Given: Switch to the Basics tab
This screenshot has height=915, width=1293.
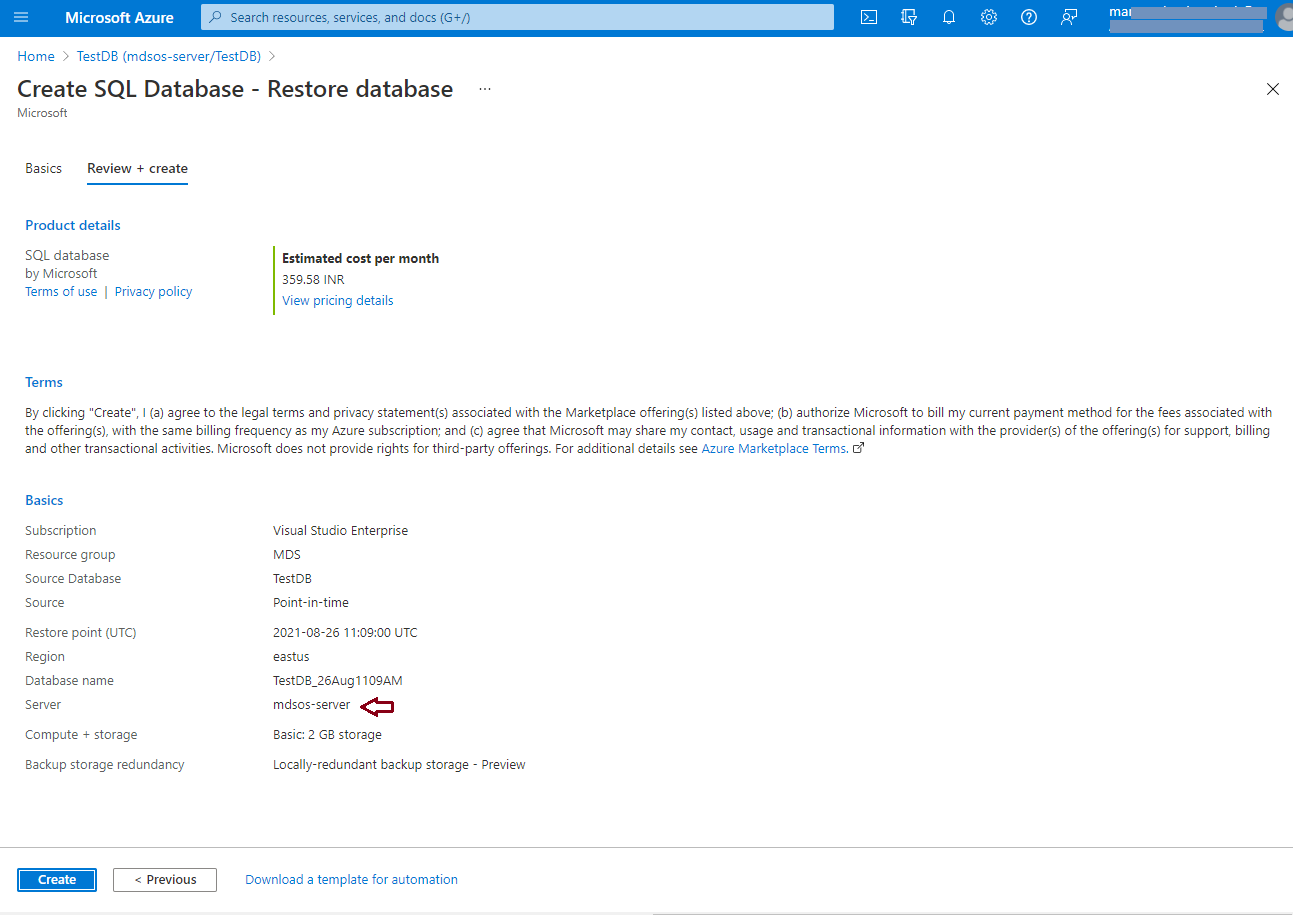Looking at the screenshot, I should point(44,168).
